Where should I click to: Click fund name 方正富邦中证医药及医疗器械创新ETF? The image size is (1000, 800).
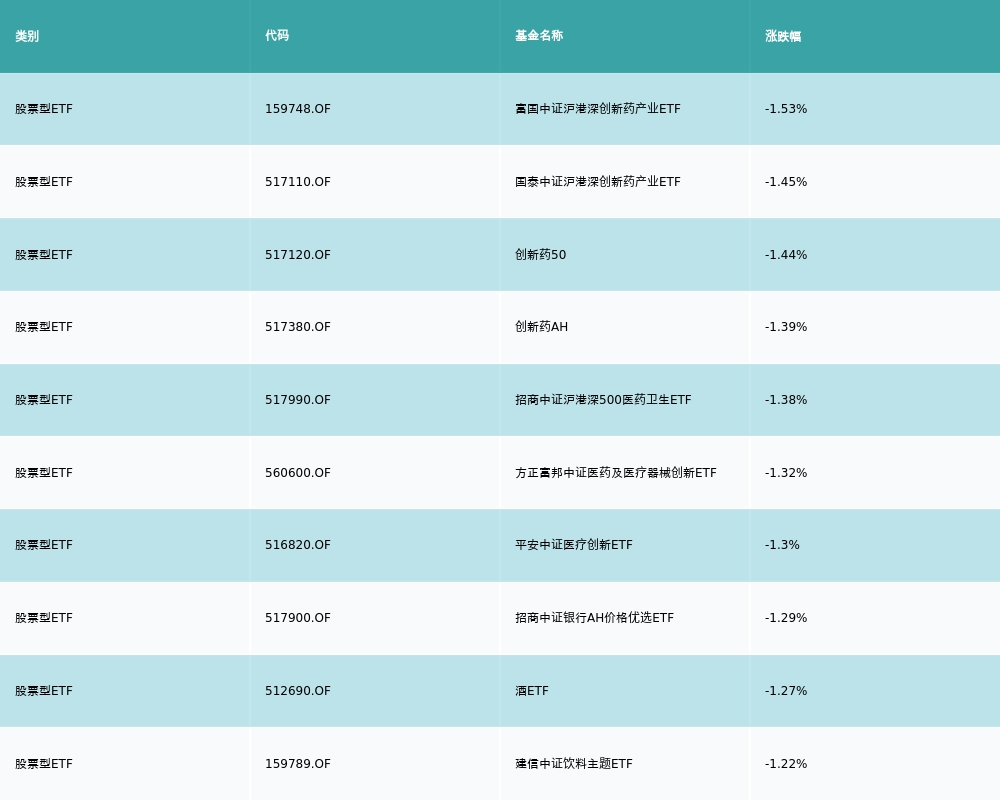(616, 473)
